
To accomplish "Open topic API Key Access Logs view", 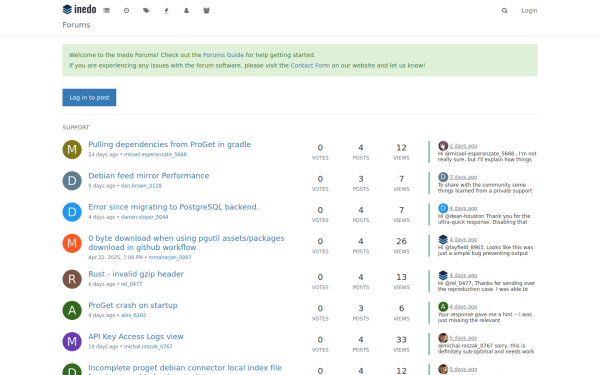I will [x=135, y=337].
